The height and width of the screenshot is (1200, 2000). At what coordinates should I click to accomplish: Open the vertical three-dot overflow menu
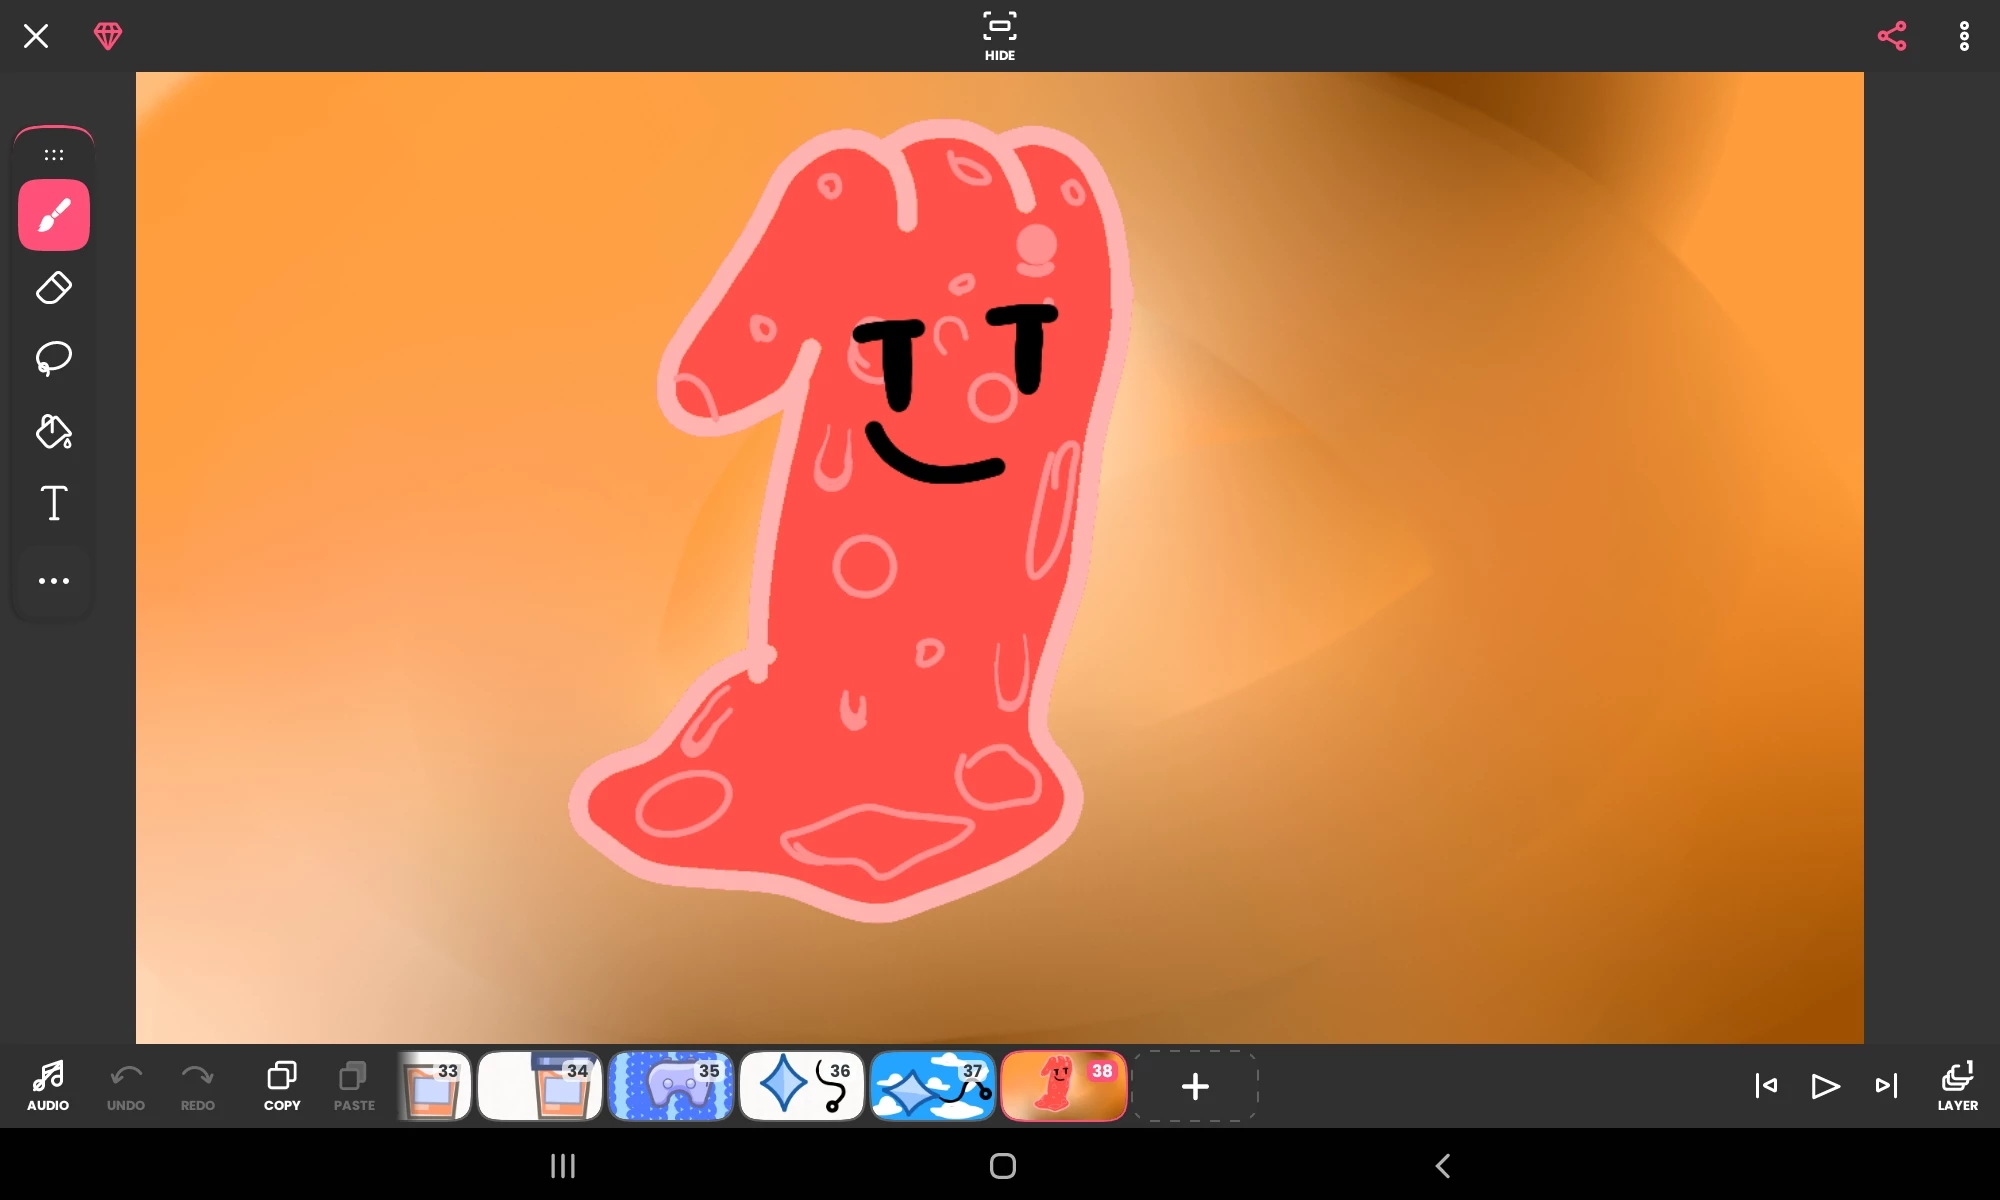point(1964,36)
